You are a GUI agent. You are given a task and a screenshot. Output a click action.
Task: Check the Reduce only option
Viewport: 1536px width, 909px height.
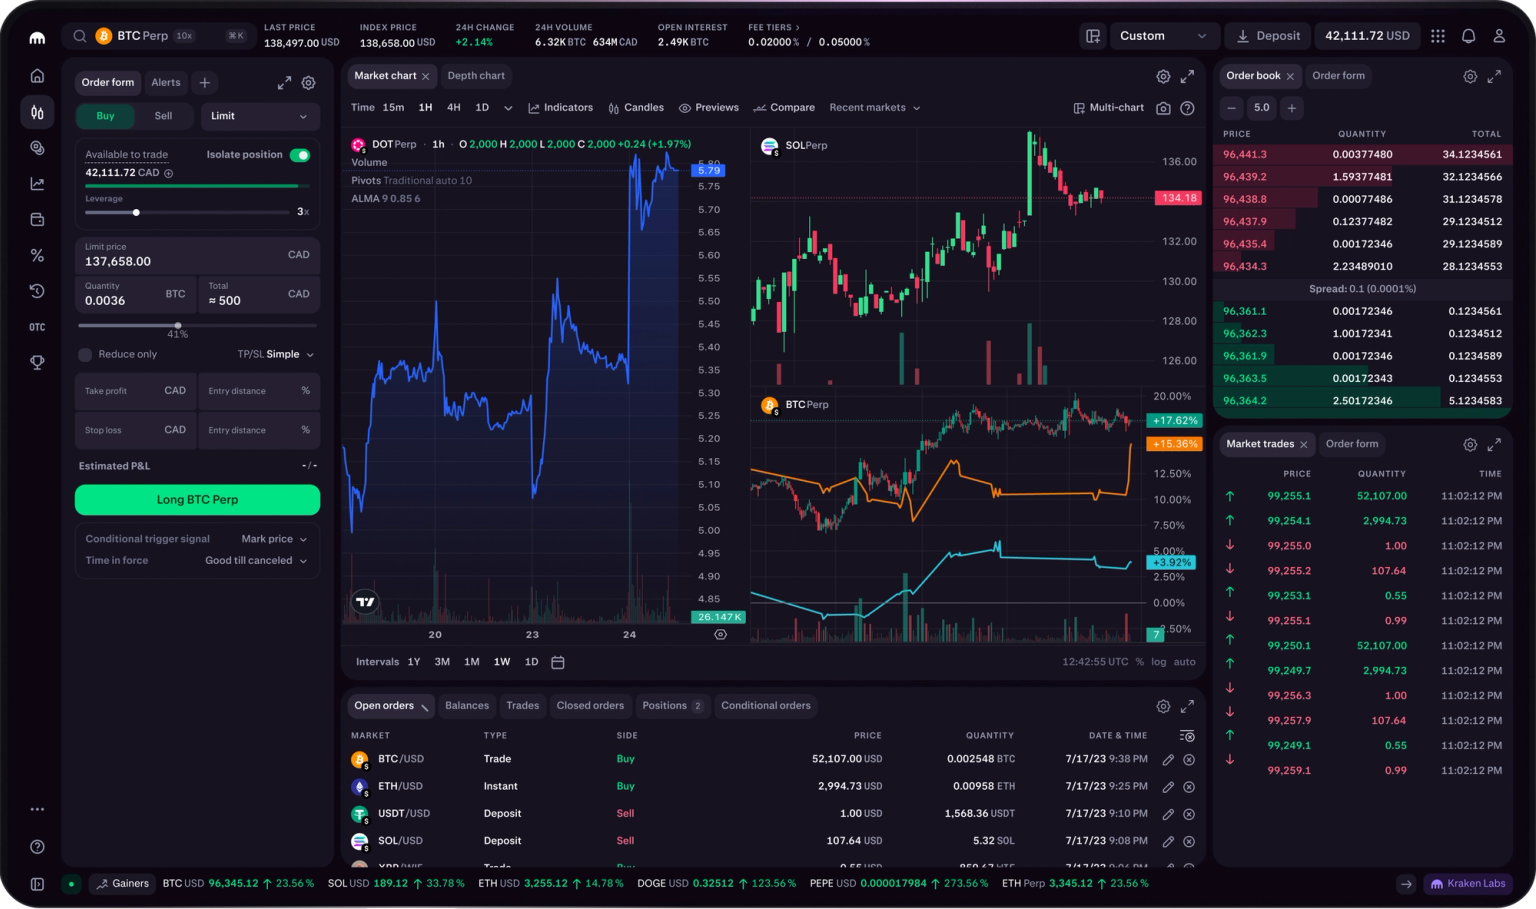85,355
